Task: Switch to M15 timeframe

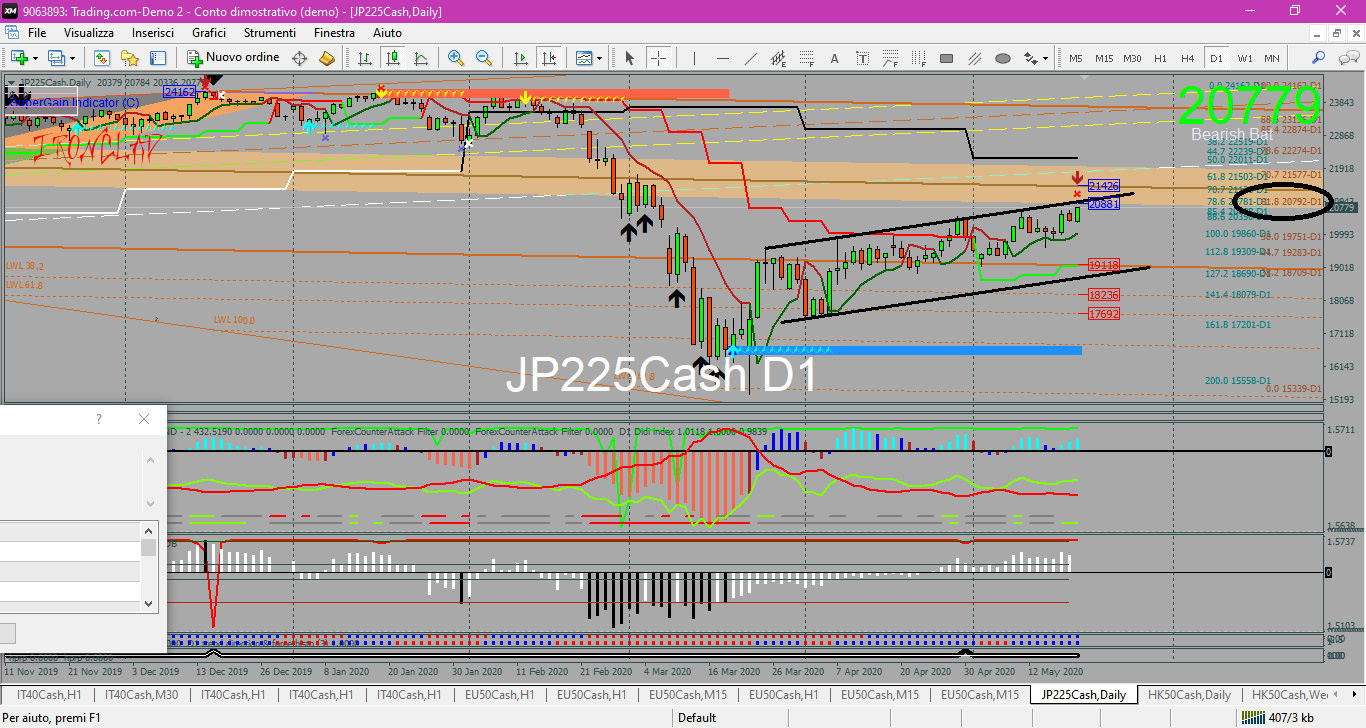Action: tap(1104, 58)
